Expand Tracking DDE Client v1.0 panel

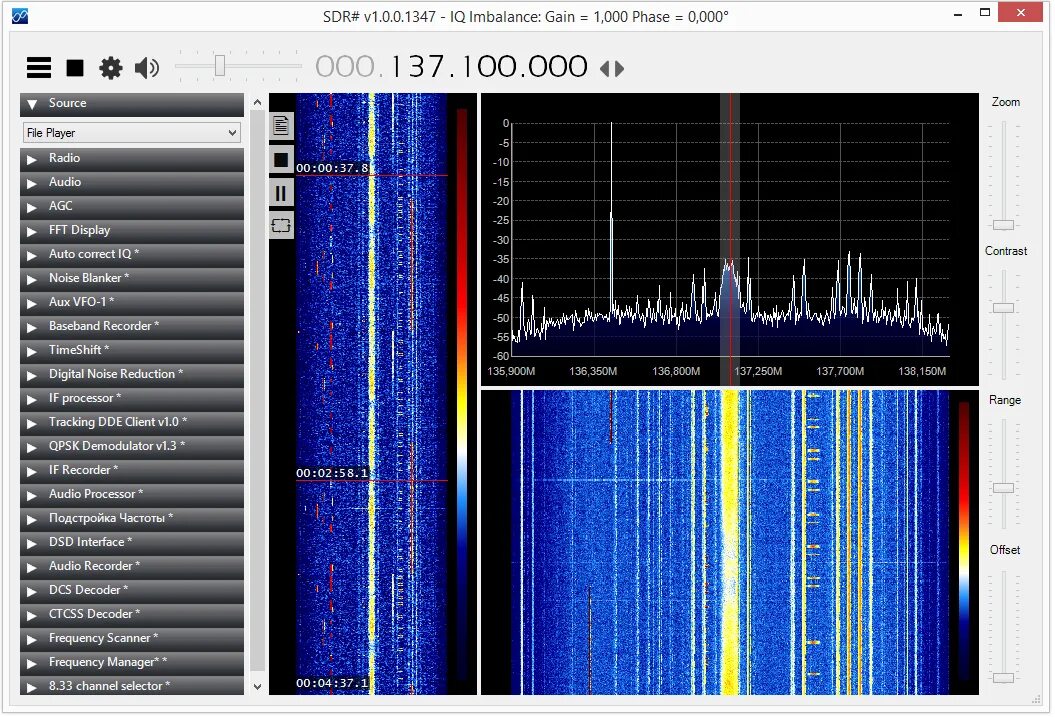[x=132, y=422]
